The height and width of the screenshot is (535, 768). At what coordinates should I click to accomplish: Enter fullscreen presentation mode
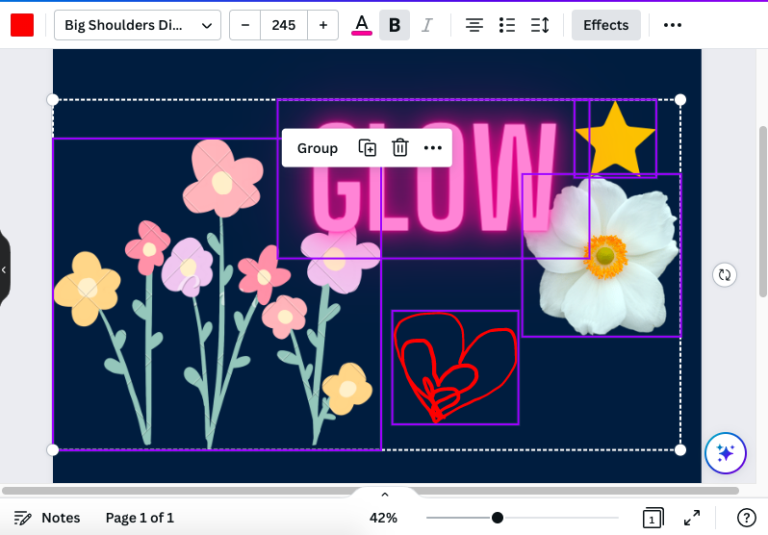click(x=692, y=518)
